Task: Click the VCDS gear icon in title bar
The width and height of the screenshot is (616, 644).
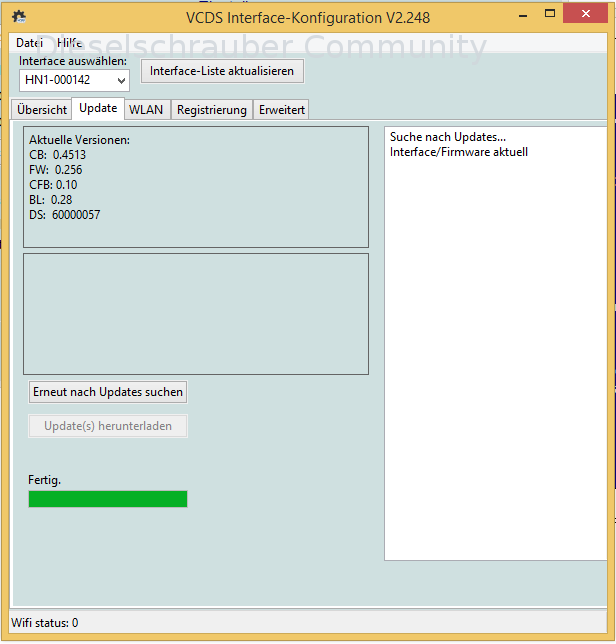Action: coord(19,17)
